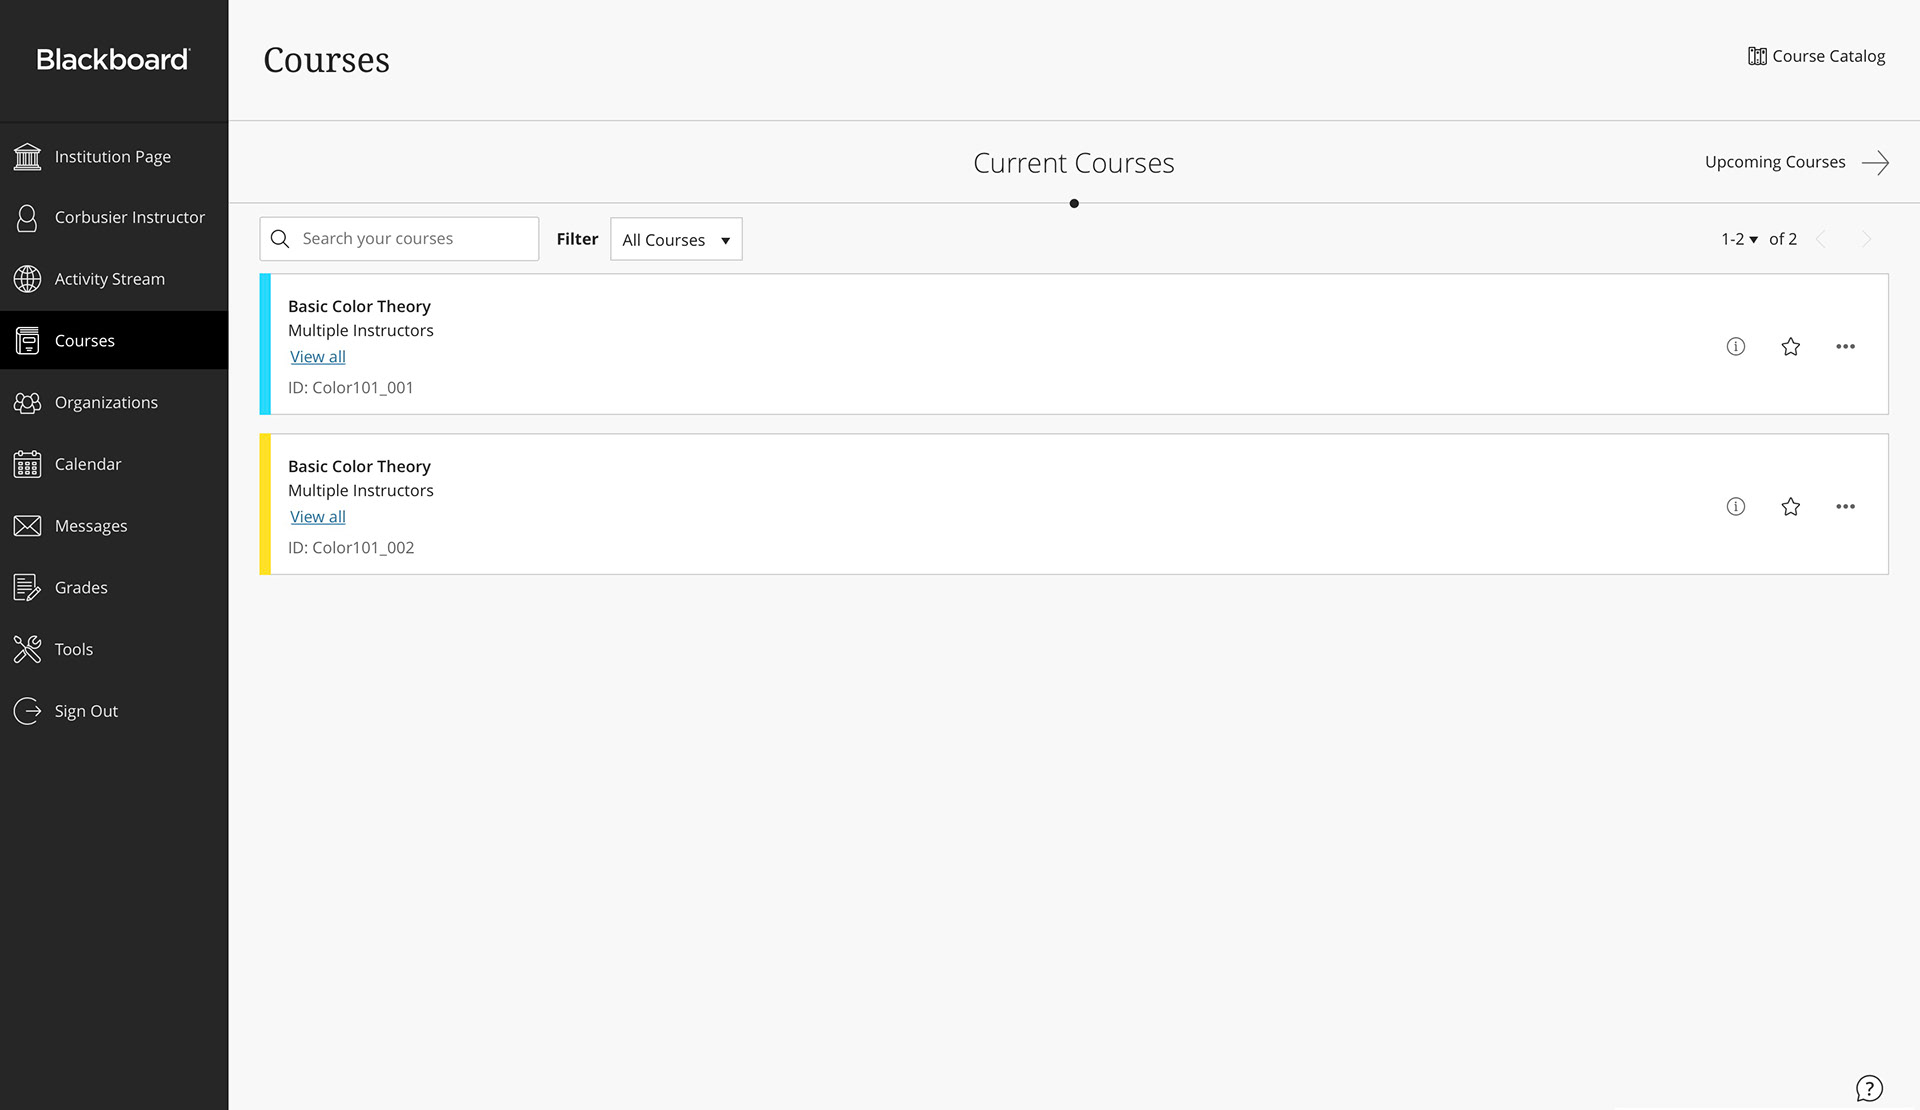Screen dimensions: 1920x1110
Task: Open the help question mark icon
Action: tap(1869, 1088)
